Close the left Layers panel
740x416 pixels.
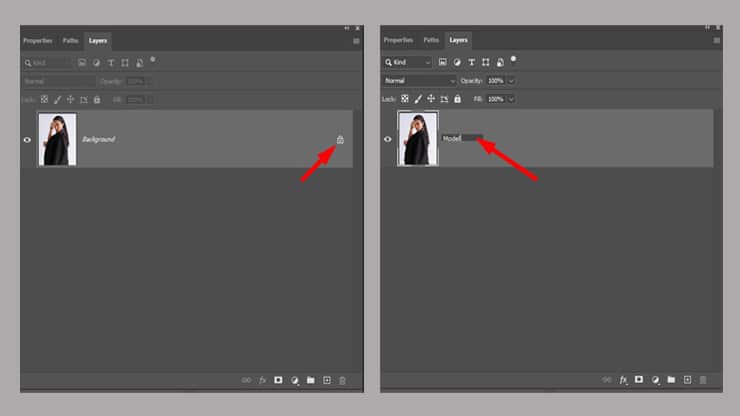click(x=357, y=28)
